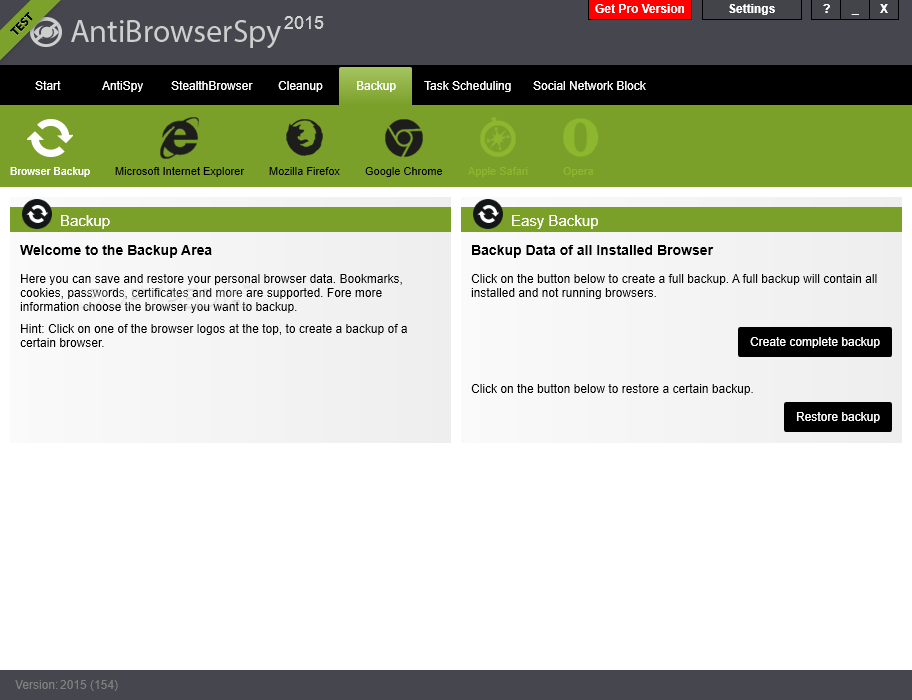Screen dimensions: 912x700
Task: Open Mozilla Firefox backup section
Action: (304, 138)
